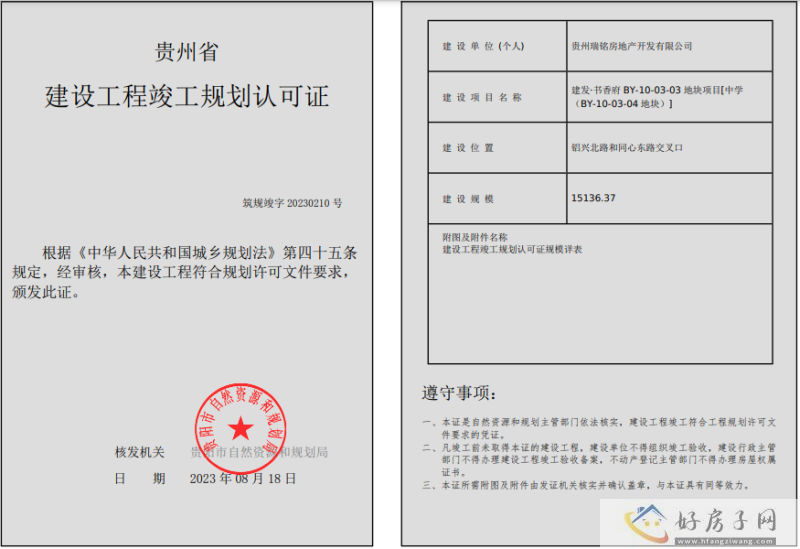Select the date 2023 年 08 月 18 日
The width and height of the screenshot is (800, 549).
tap(243, 479)
